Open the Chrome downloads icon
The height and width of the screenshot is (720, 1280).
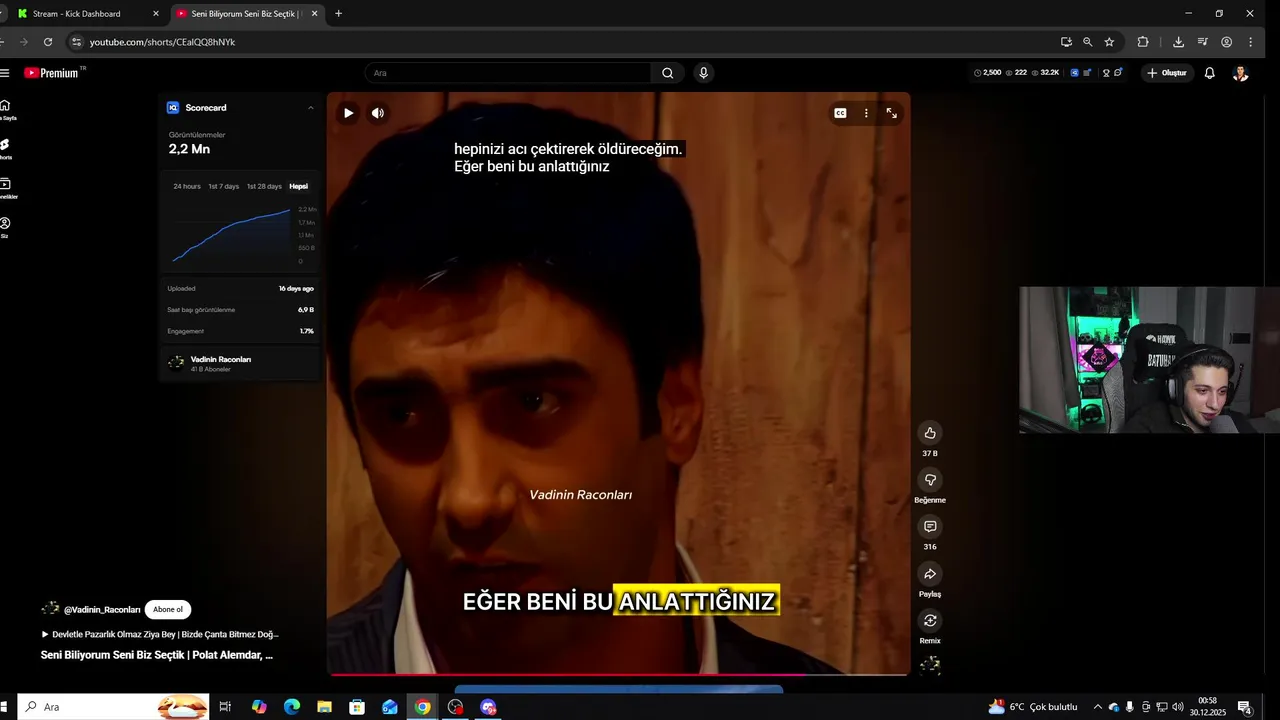pos(1178,42)
